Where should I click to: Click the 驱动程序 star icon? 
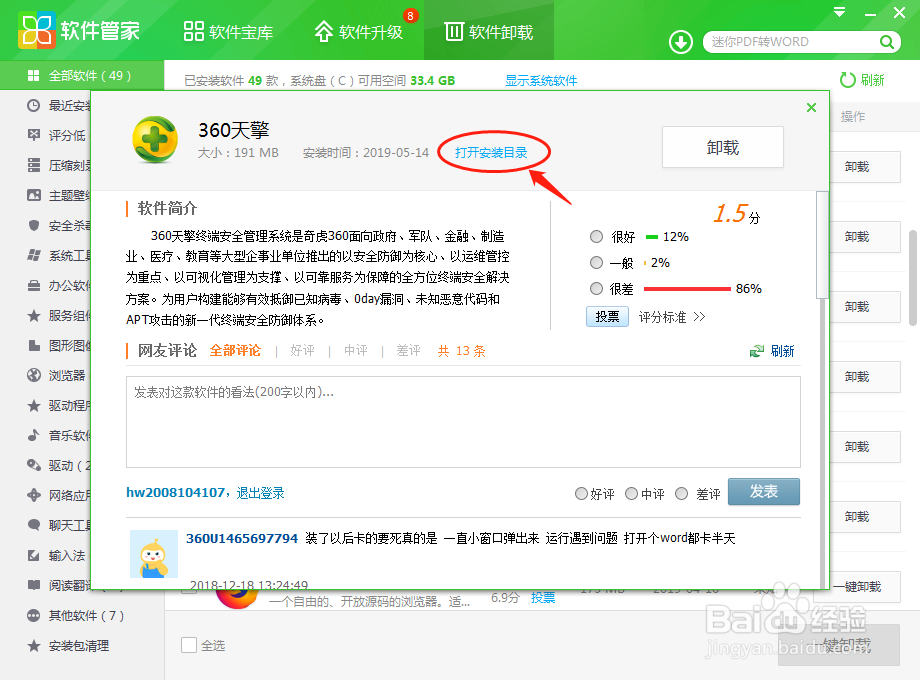pyautogui.click(x=33, y=405)
